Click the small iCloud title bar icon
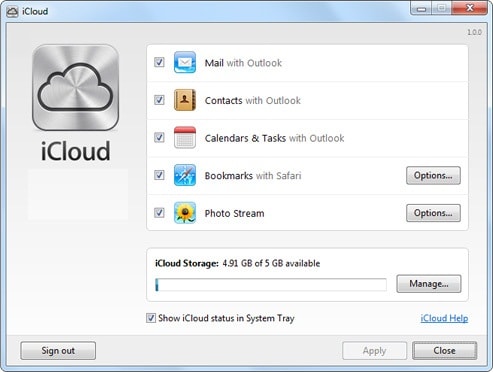 tap(12, 12)
